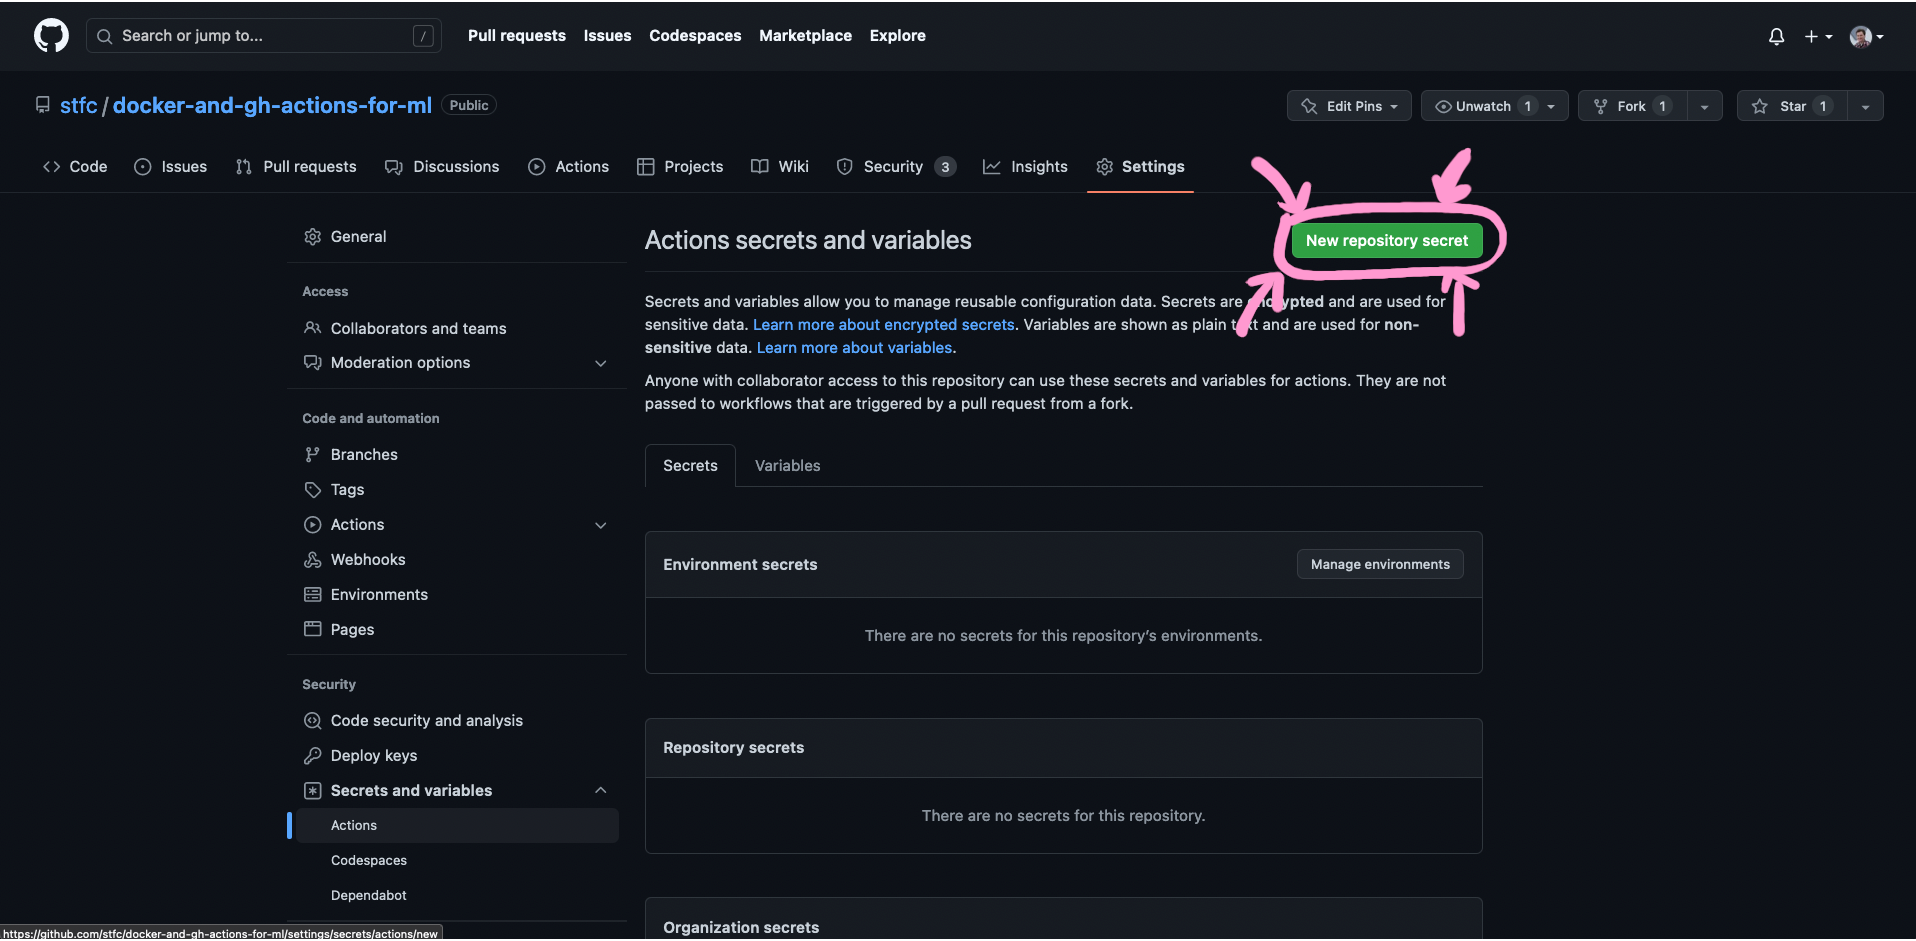Open the Unwatch dropdown arrow

[x=1551, y=105]
